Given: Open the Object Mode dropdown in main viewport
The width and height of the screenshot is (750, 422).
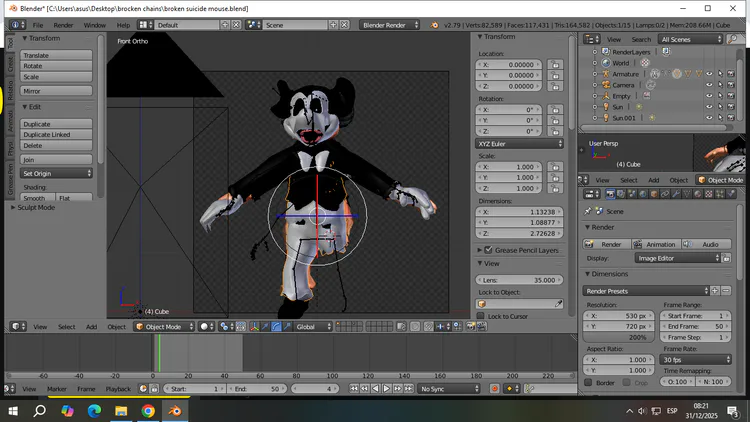Looking at the screenshot, I should (164, 327).
